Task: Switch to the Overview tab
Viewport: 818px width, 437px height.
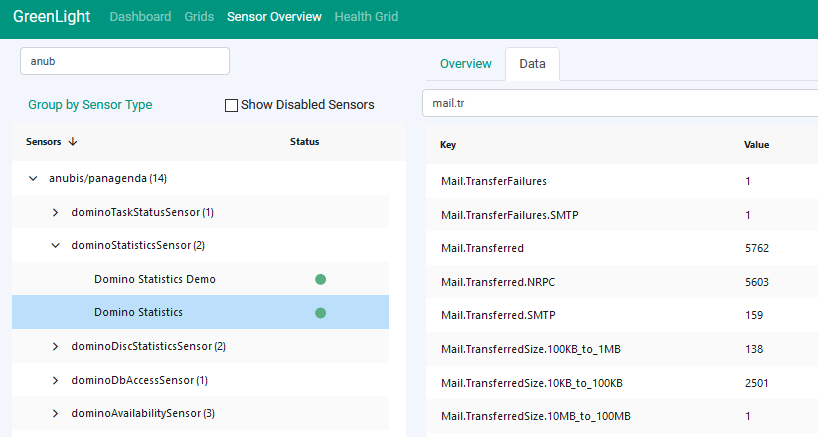Action: tap(466, 64)
